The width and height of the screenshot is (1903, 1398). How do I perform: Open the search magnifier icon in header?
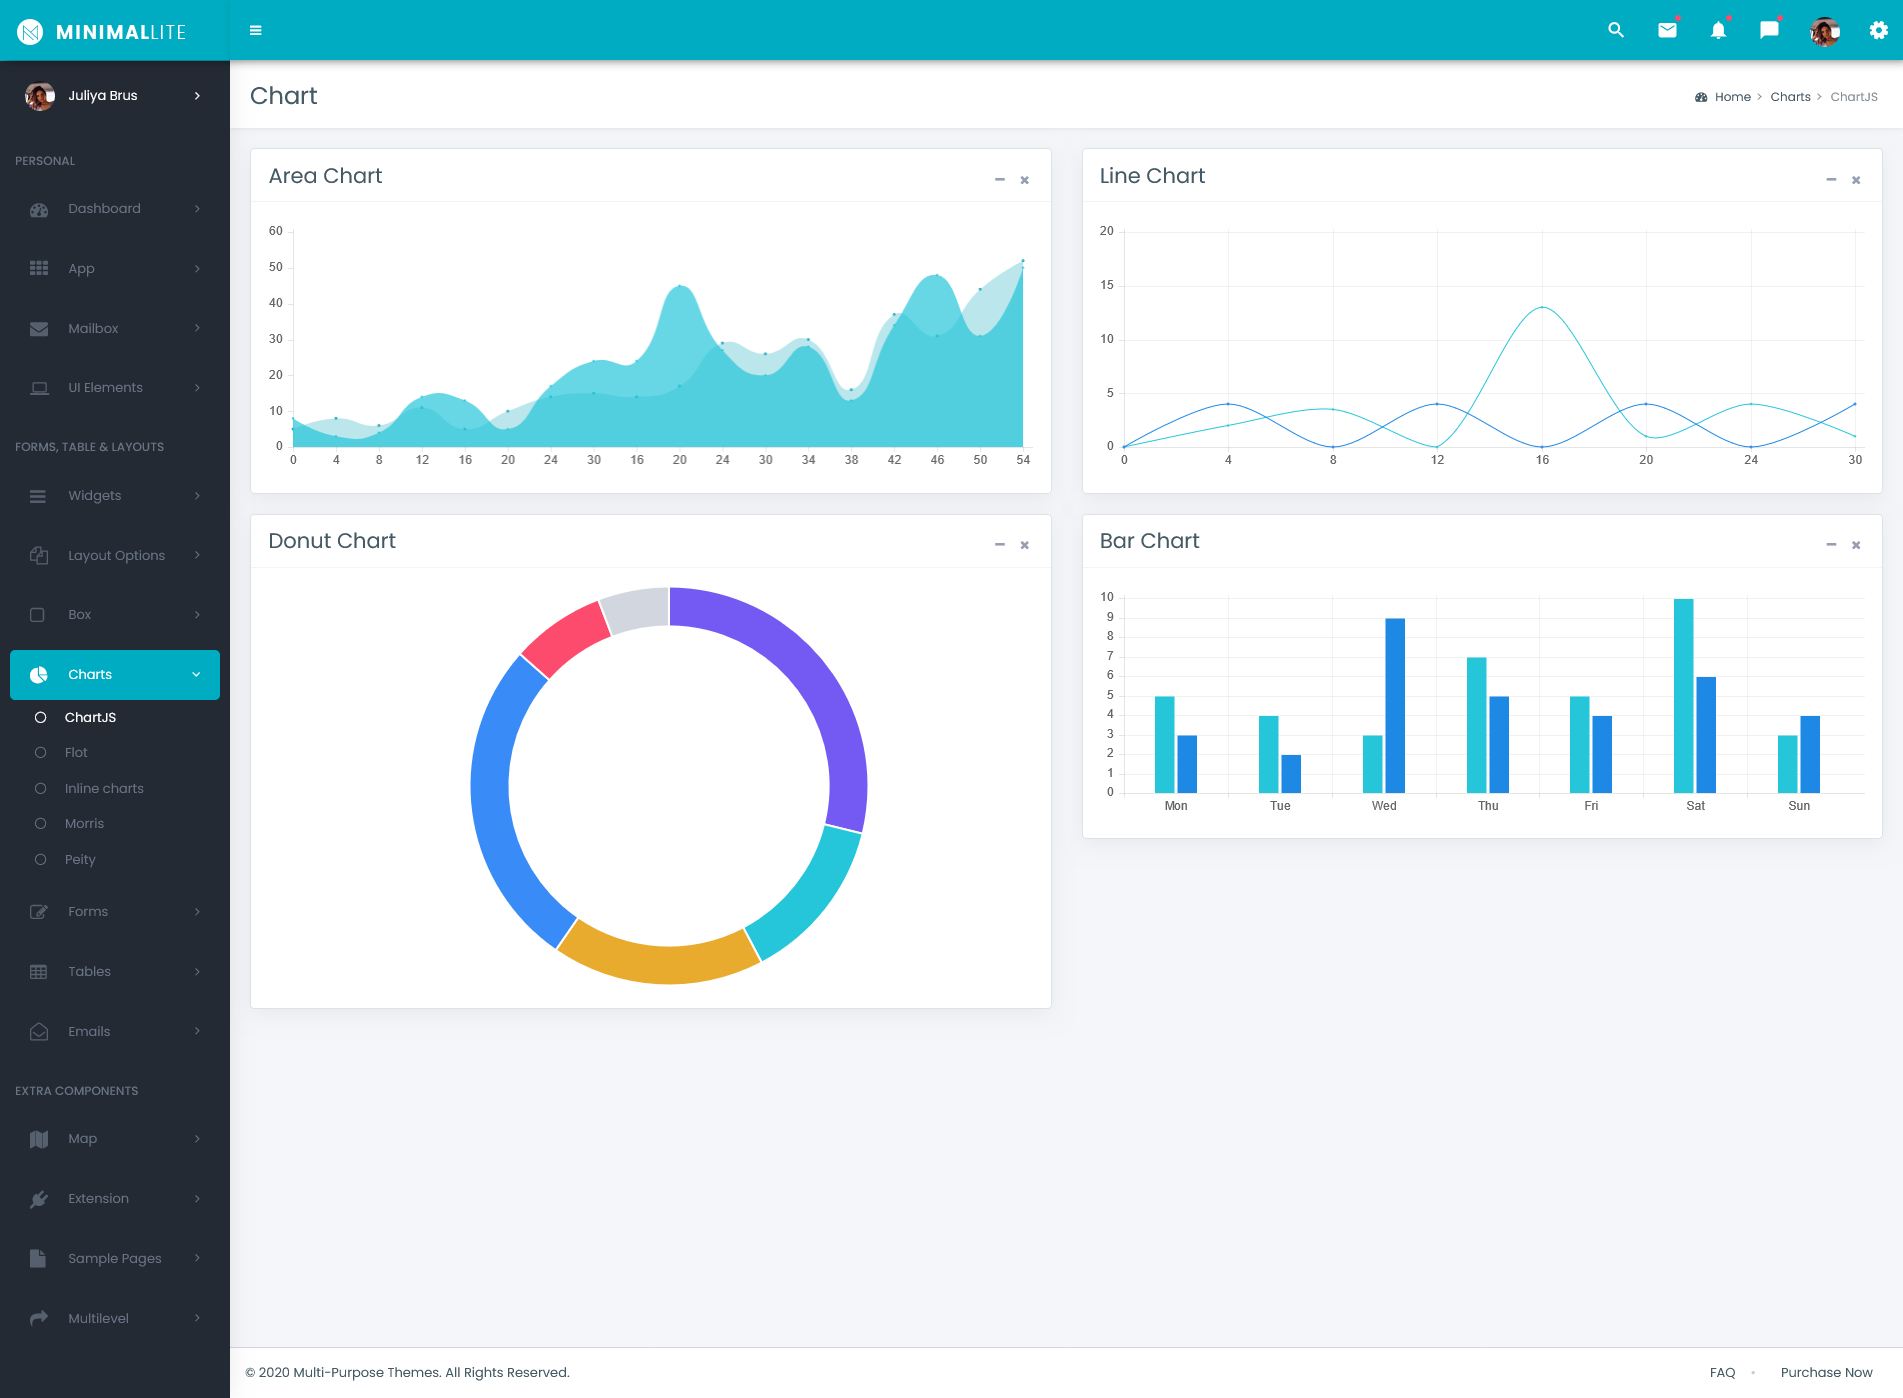tap(1615, 30)
